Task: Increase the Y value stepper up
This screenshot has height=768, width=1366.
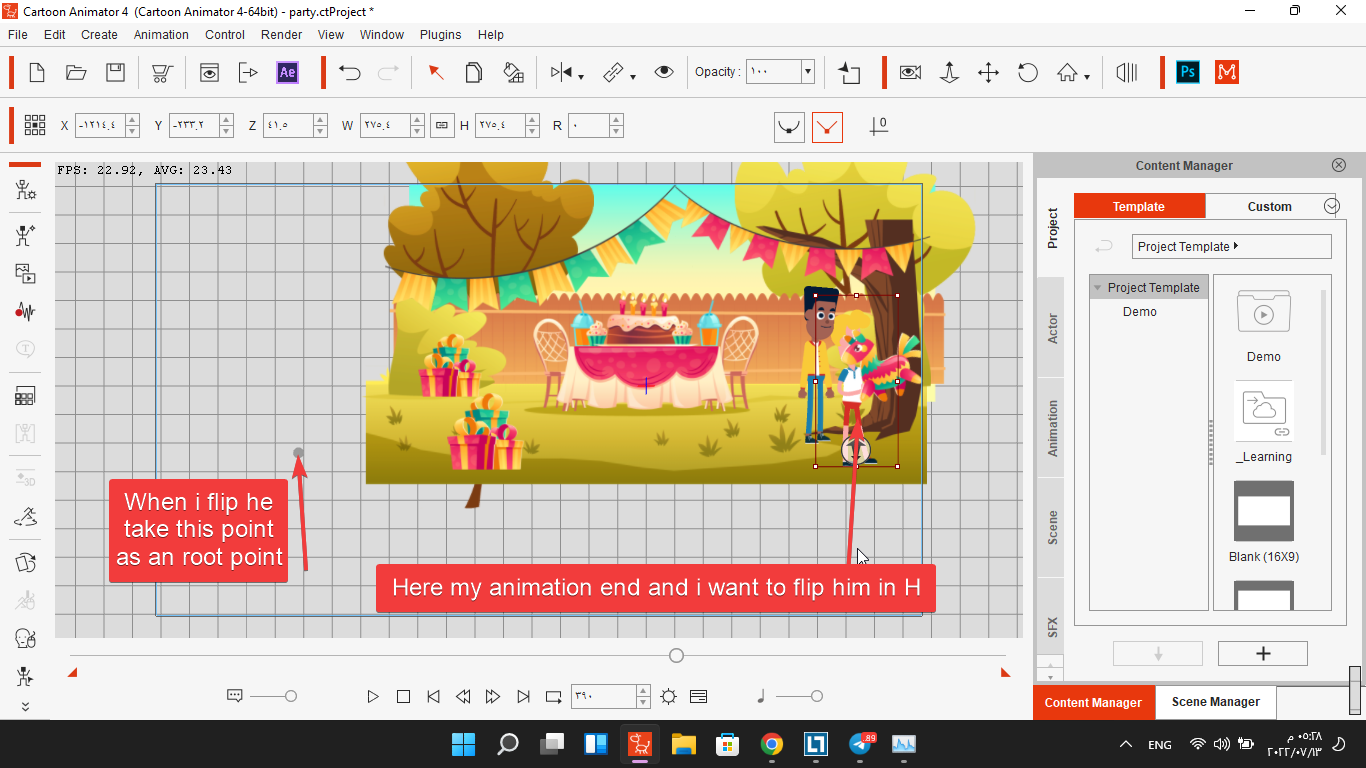Action: click(x=227, y=120)
